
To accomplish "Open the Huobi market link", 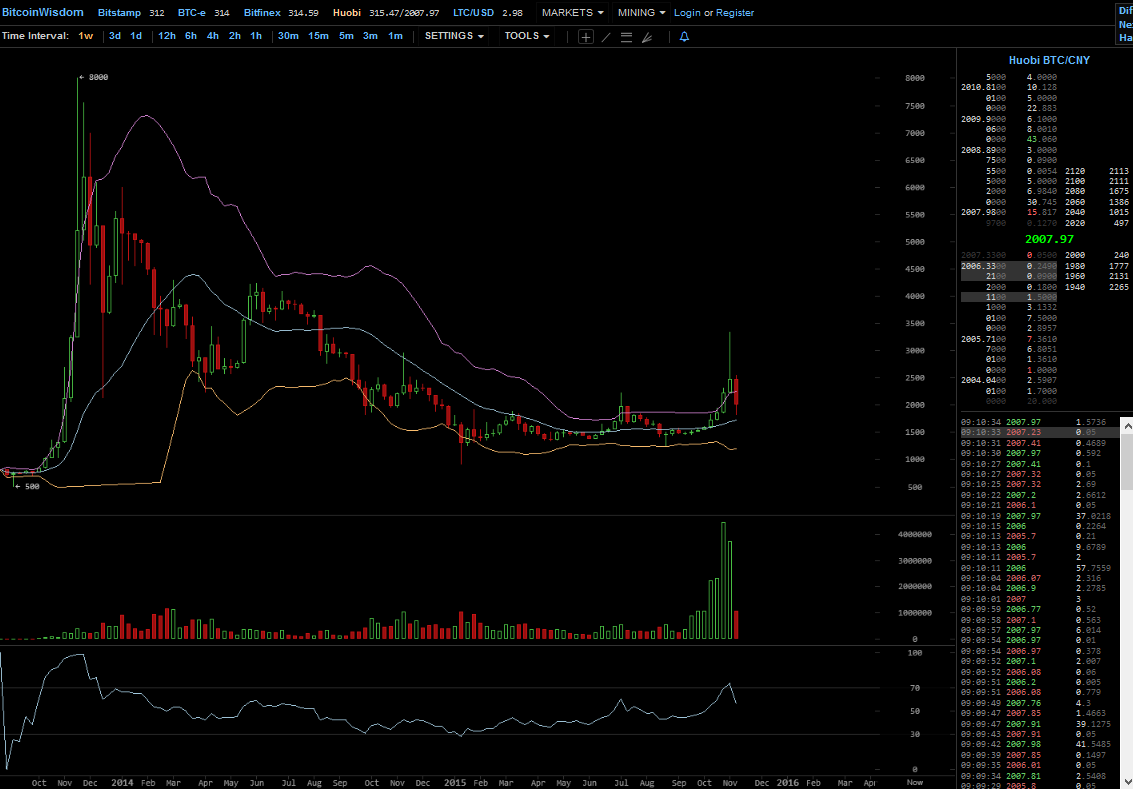I will pos(347,12).
